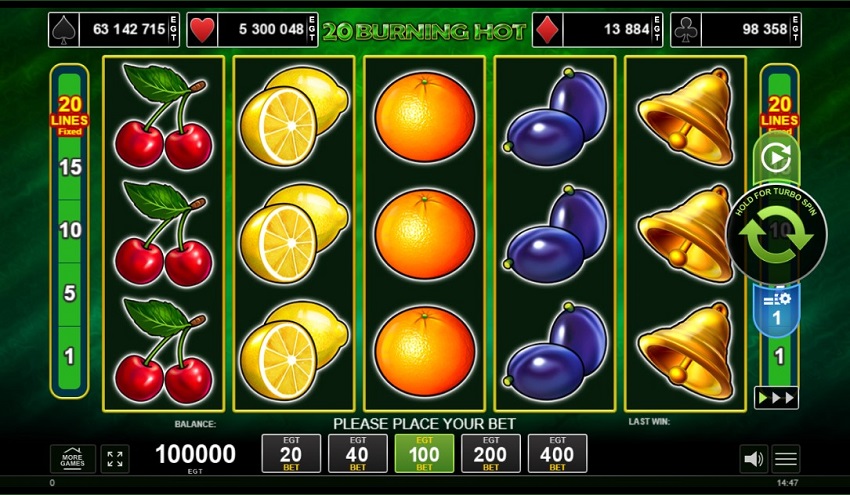Select the 40 EGT bet button
The height and width of the screenshot is (495, 850).
(x=358, y=453)
